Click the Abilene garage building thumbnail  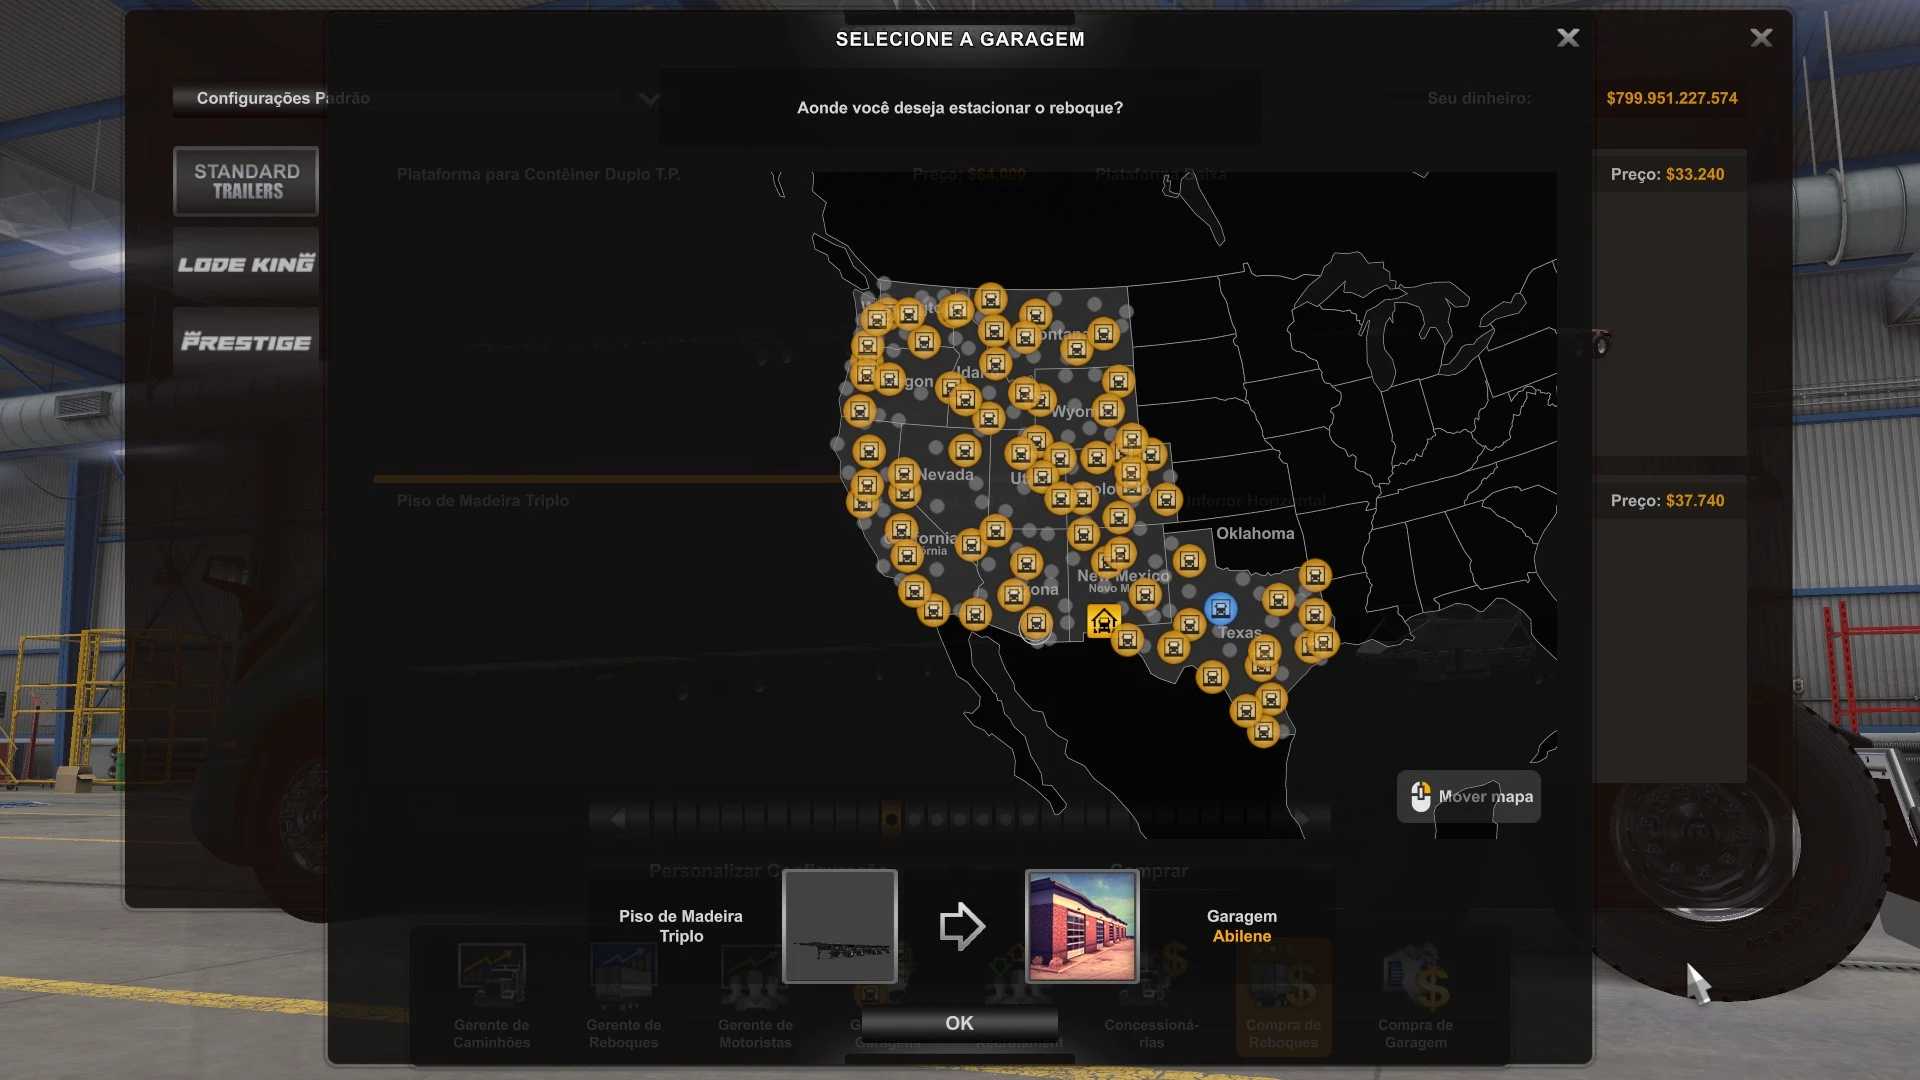(x=1081, y=926)
